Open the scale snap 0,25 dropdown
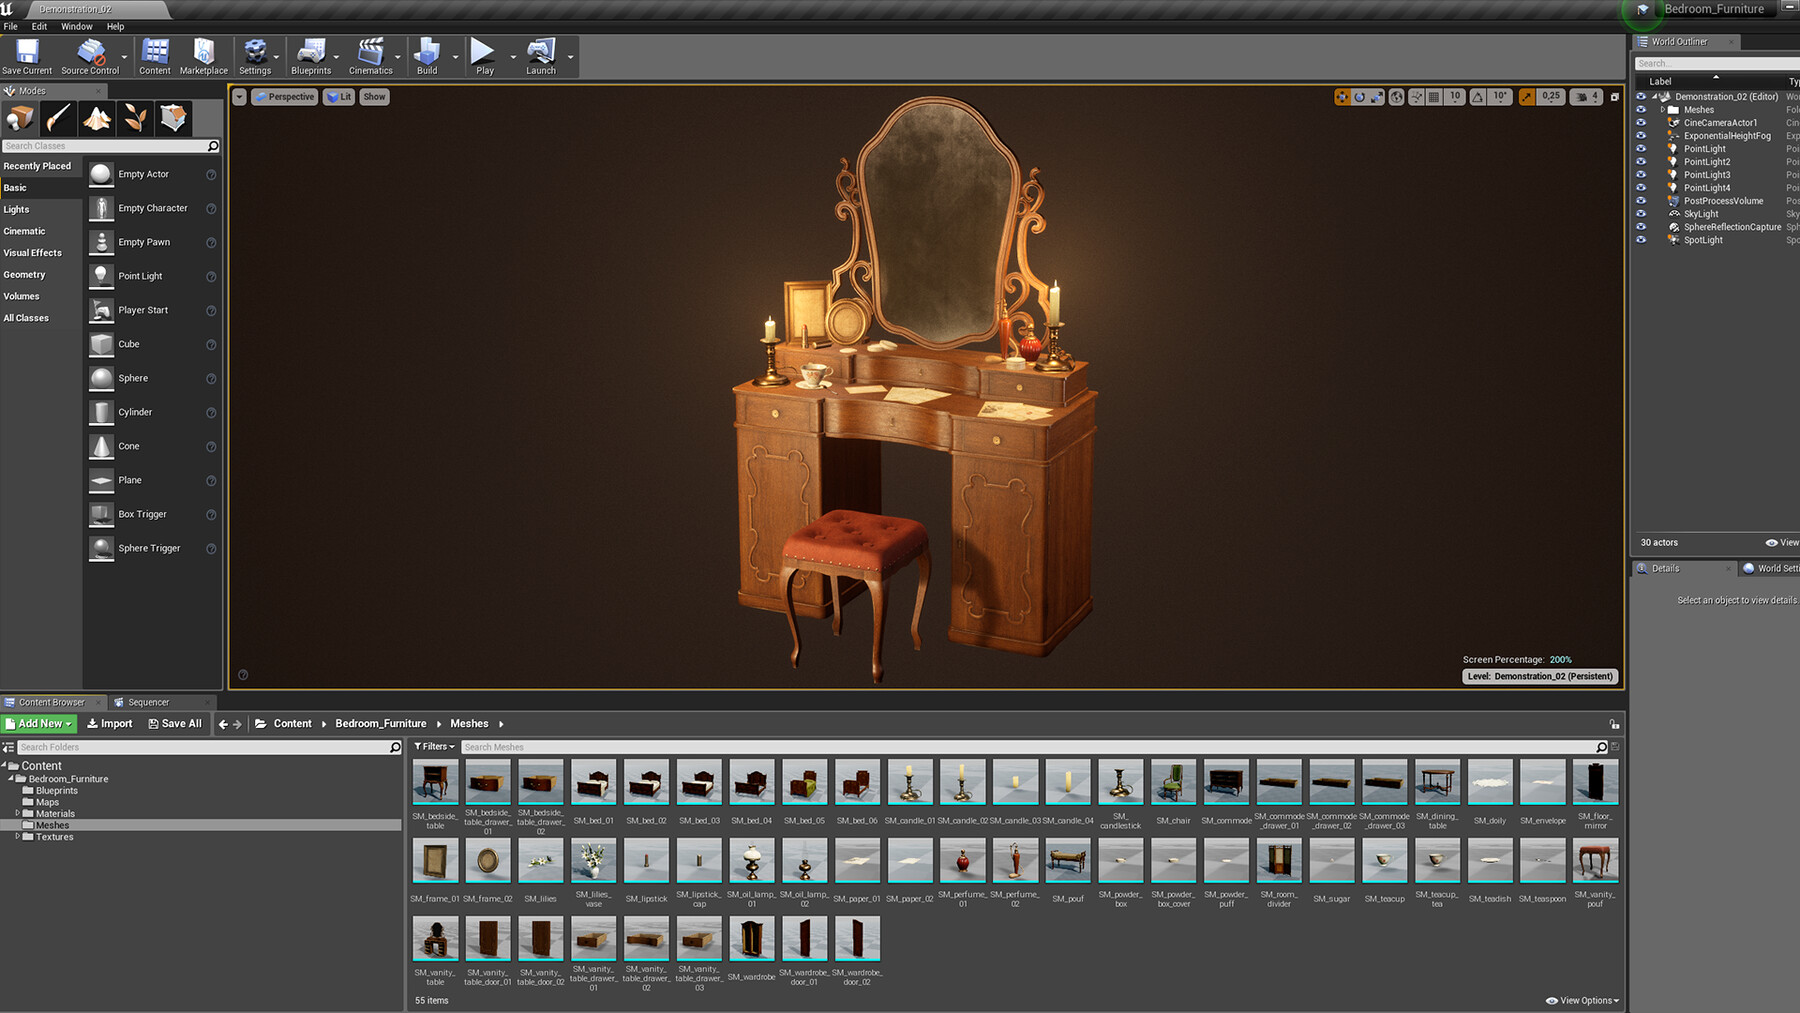 tap(1551, 97)
